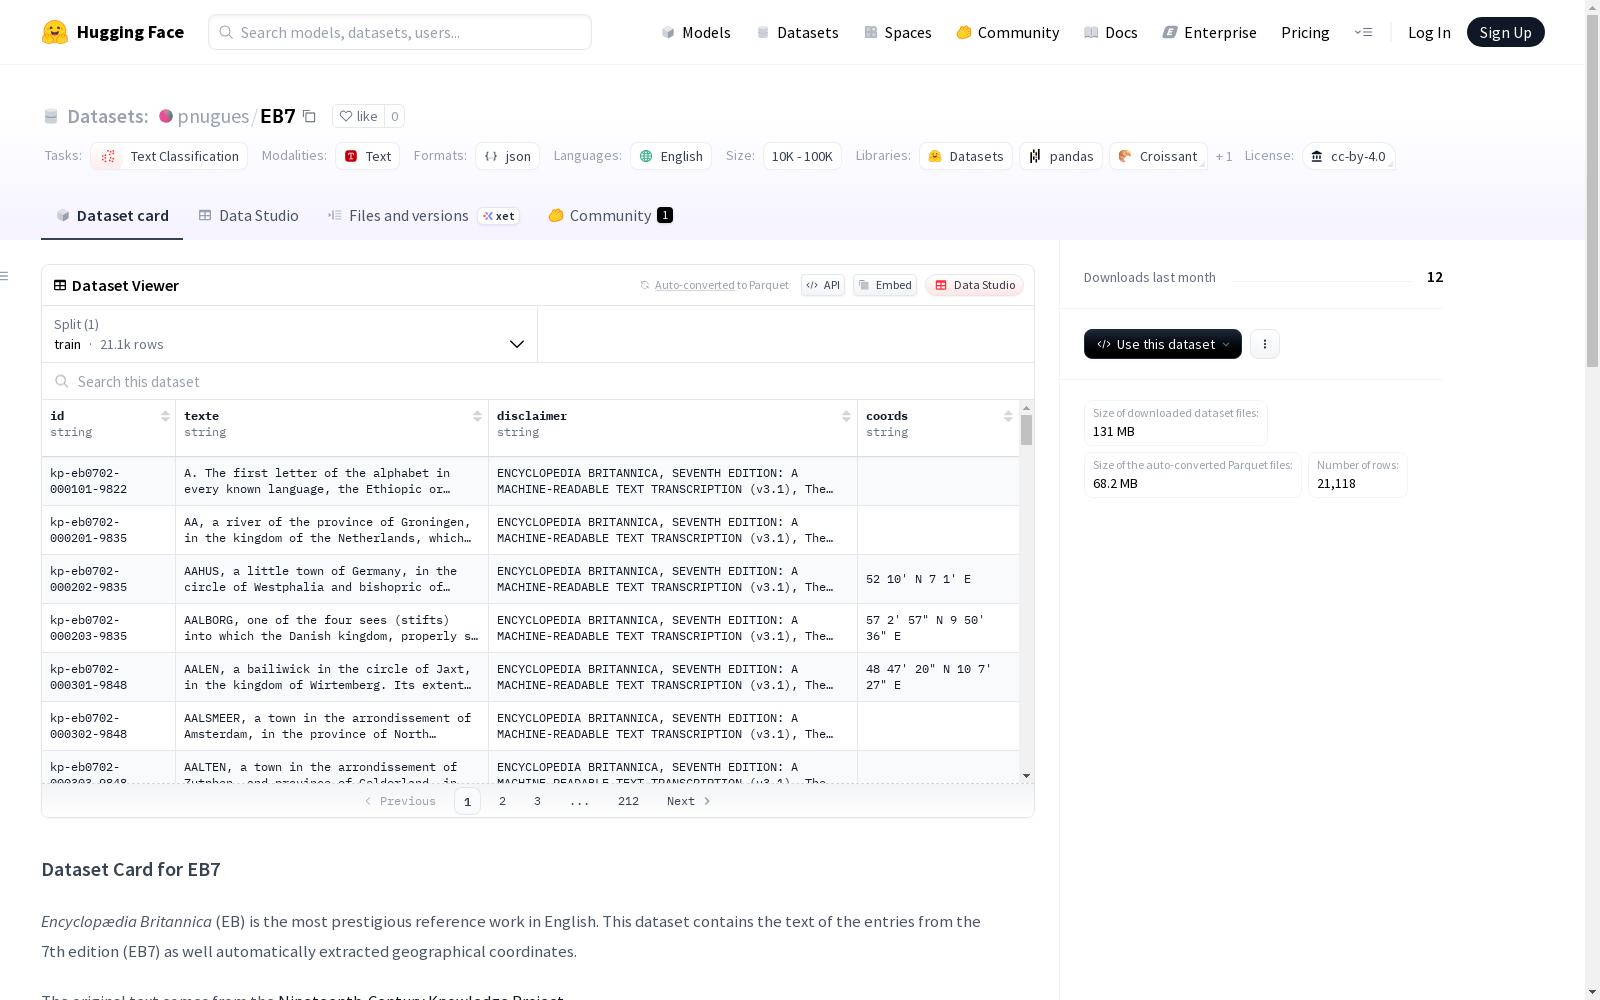Switch to the Dataset card tab
This screenshot has height=1000, width=1600.
coord(112,215)
